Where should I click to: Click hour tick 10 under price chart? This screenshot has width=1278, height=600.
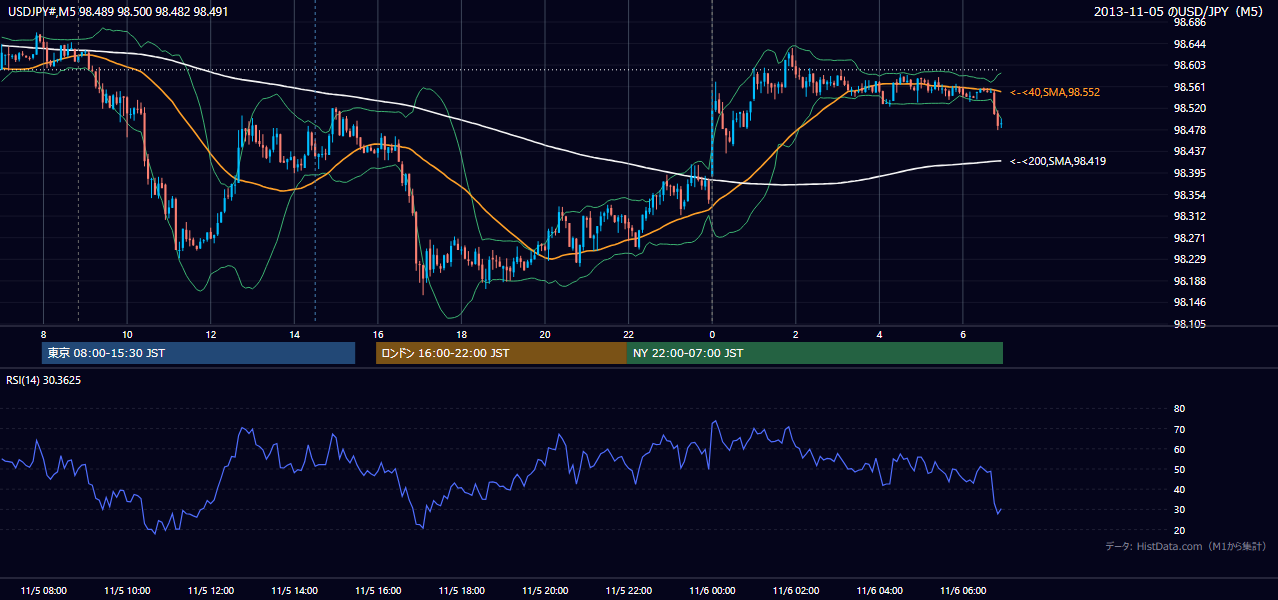(126, 334)
